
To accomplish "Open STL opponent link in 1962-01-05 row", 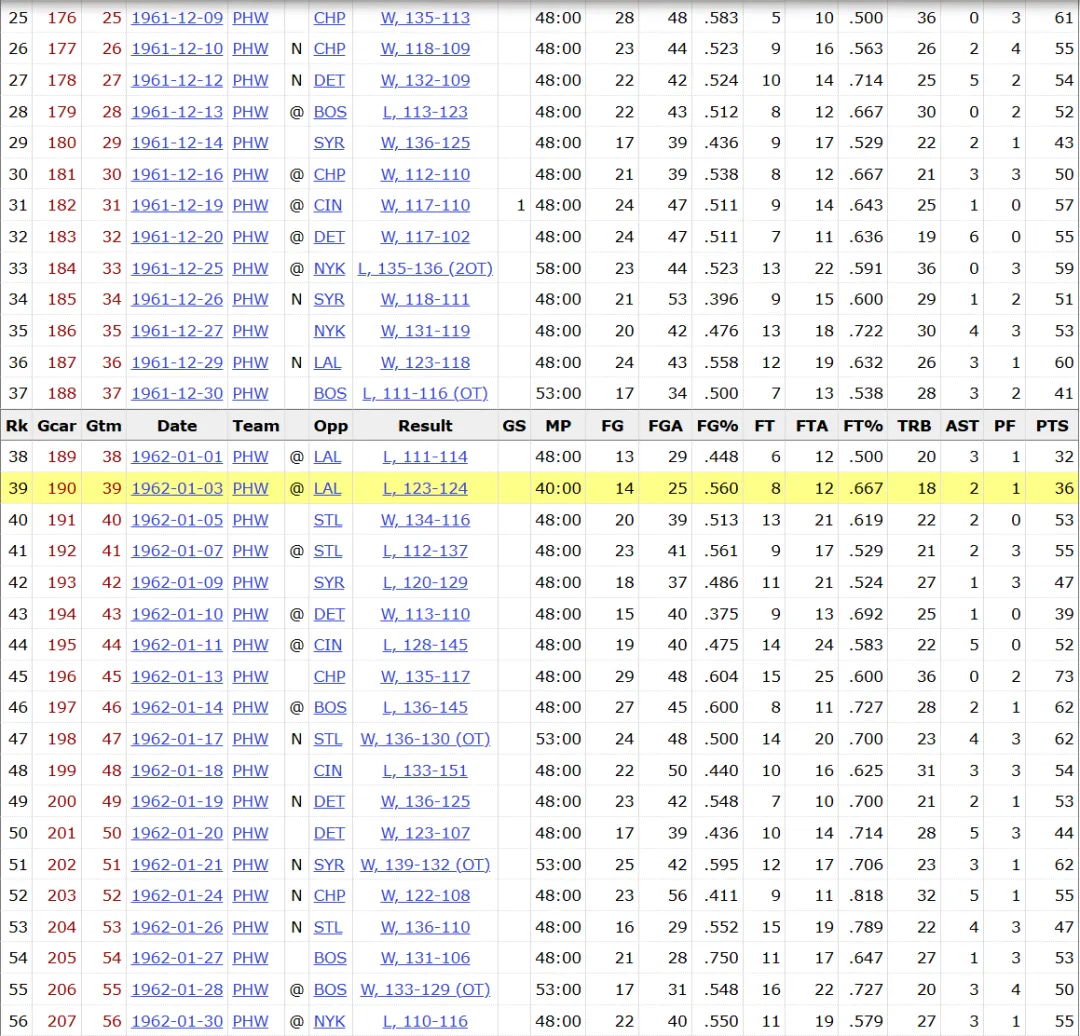I will tap(327, 520).
